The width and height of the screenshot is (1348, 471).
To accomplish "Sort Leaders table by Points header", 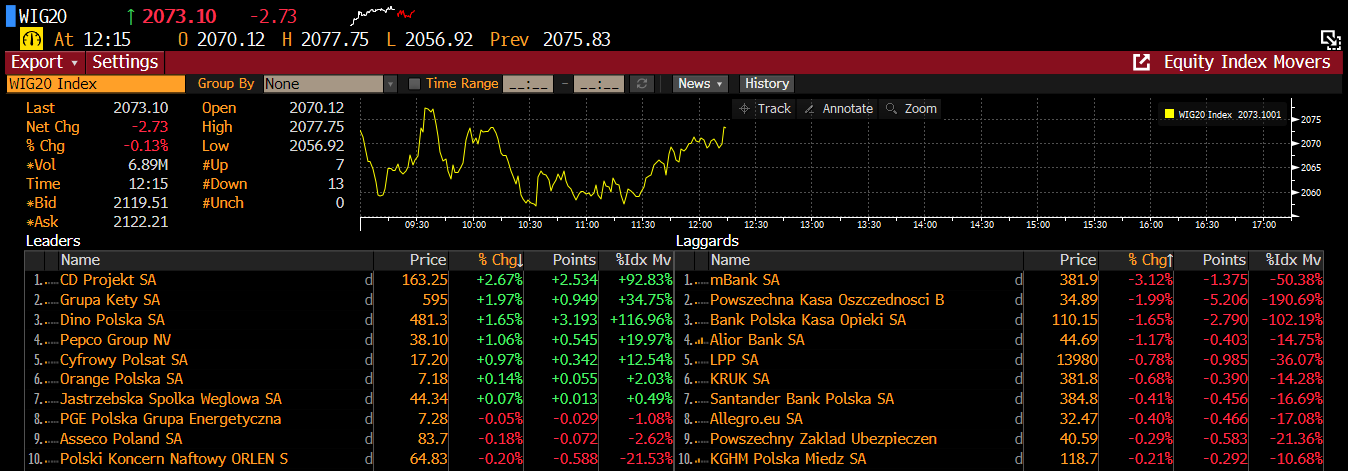I will coord(563,260).
